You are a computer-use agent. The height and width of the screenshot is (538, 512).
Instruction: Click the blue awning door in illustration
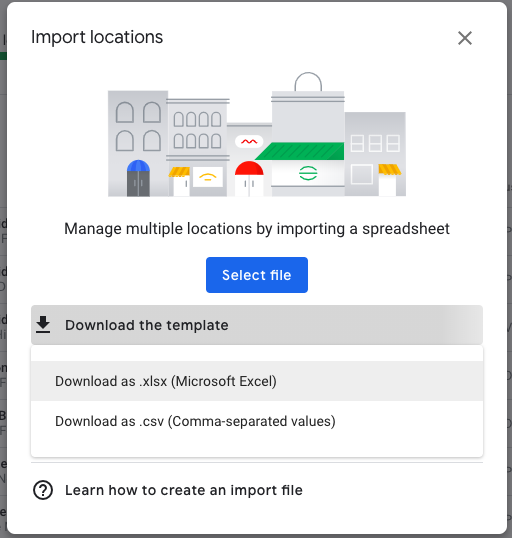pyautogui.click(x=138, y=178)
